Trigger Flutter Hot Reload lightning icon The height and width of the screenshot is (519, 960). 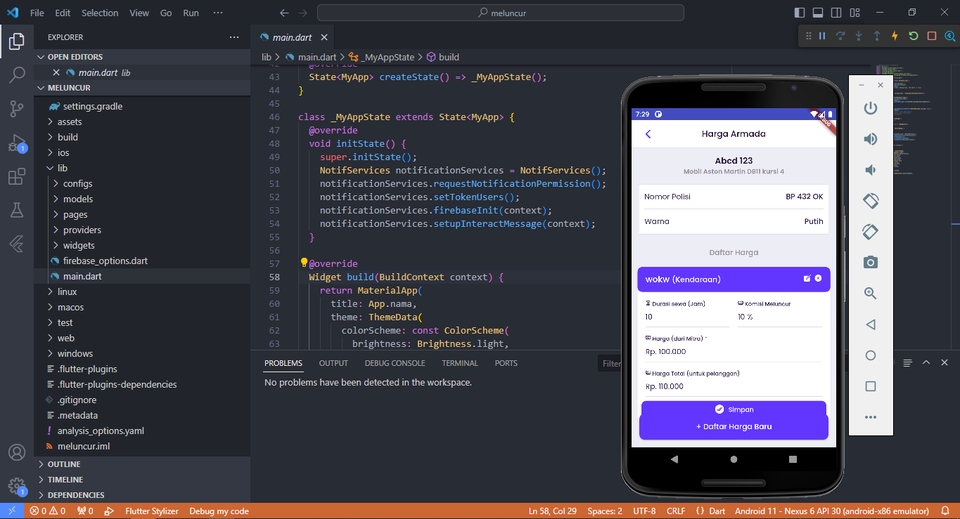coord(895,36)
